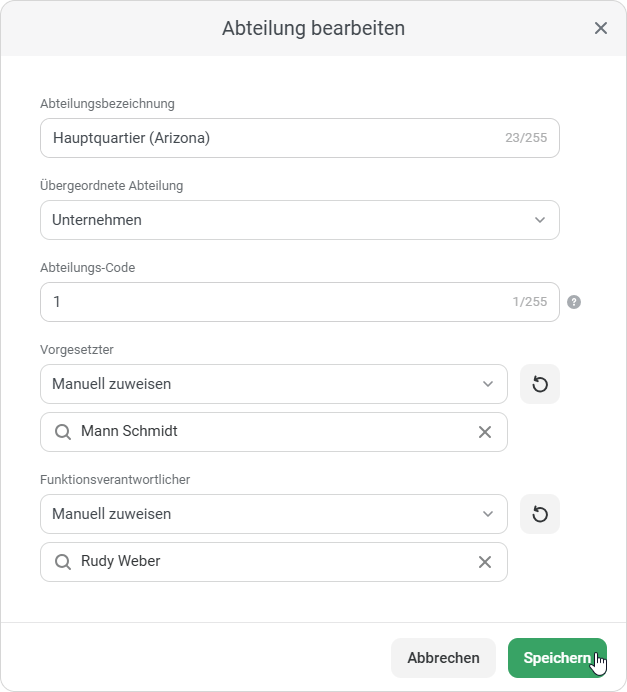Expand the Vorgesetzter assignment dropdown
This screenshot has width=627, height=692.
click(x=273, y=384)
